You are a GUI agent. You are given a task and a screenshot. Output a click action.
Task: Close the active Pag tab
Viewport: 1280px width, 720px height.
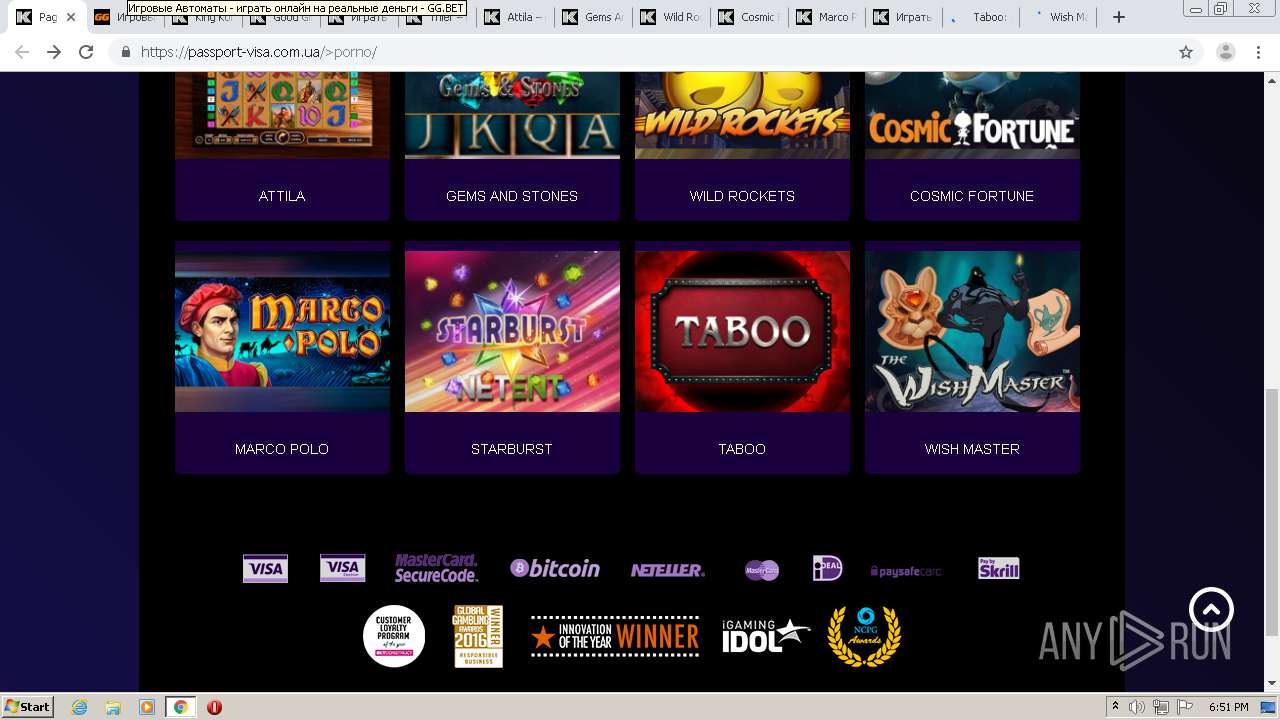pos(71,17)
